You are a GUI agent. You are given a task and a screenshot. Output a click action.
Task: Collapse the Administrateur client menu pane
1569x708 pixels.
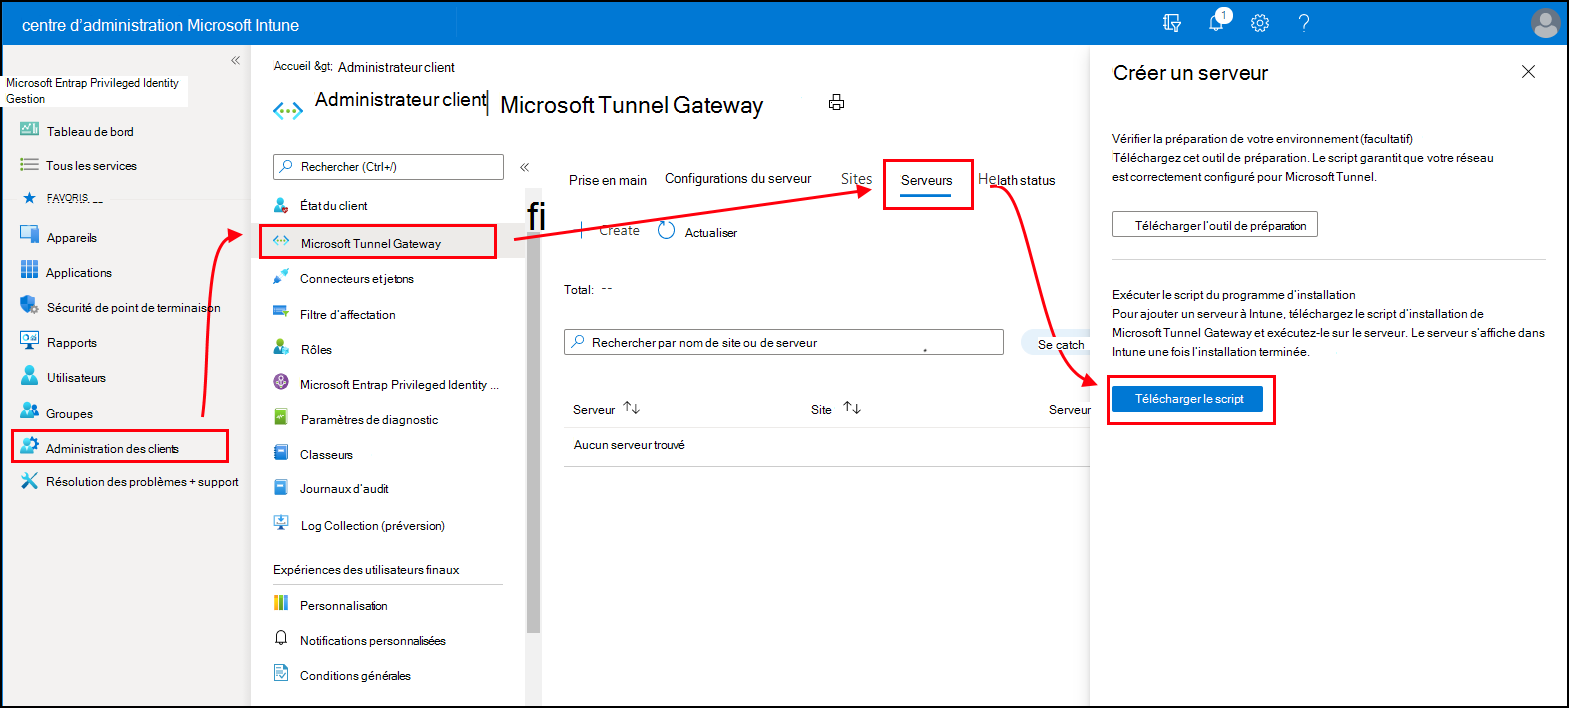(x=524, y=167)
